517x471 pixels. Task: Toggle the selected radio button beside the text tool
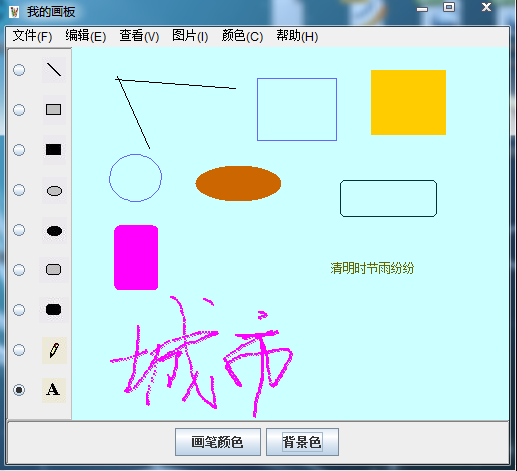19,390
